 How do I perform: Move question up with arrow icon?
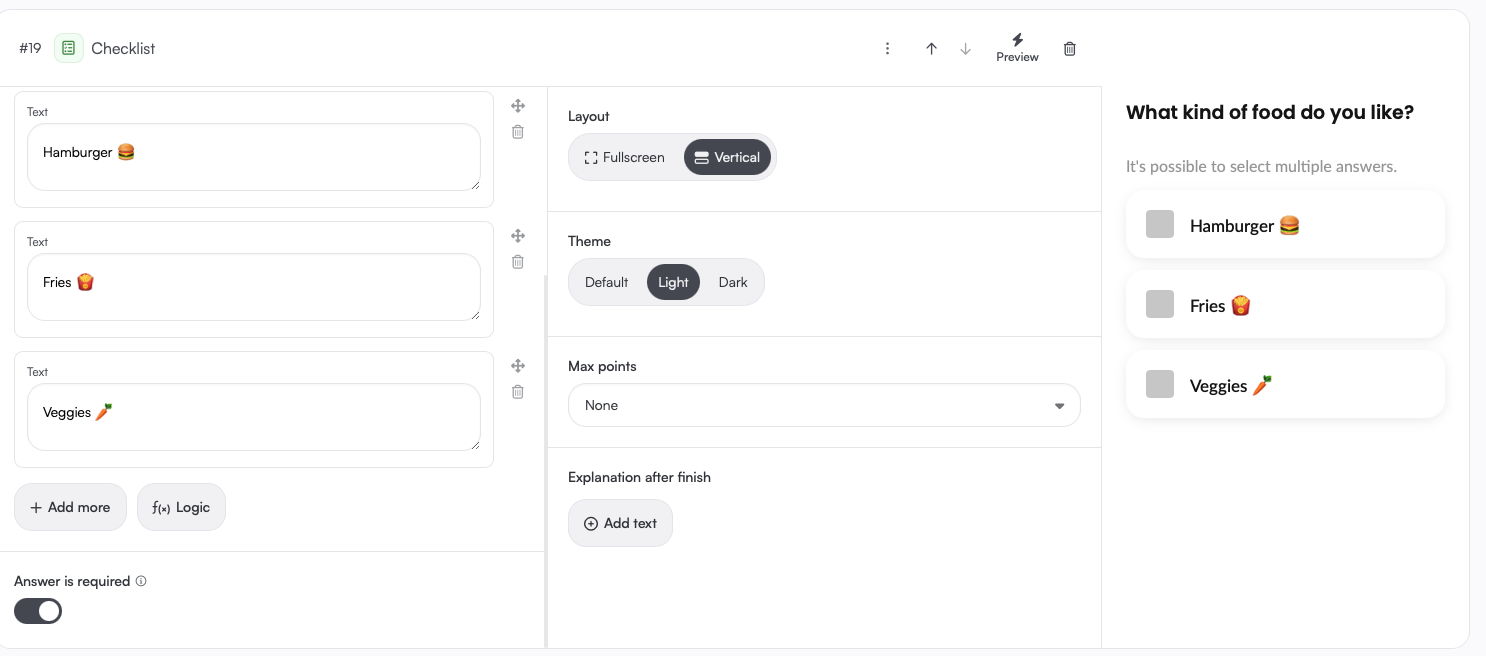(x=931, y=49)
